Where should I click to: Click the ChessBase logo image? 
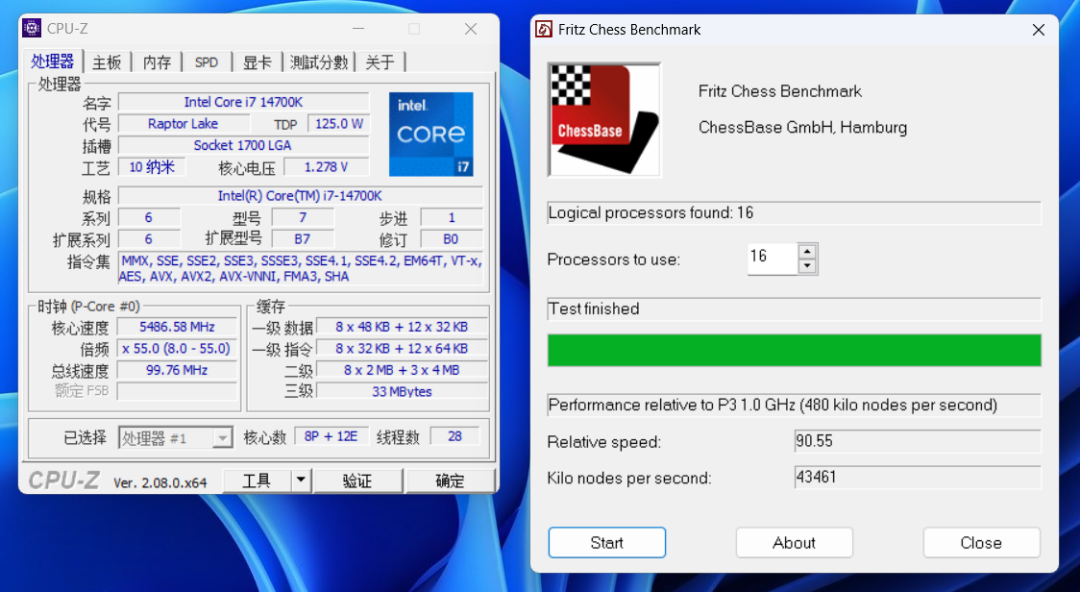click(x=604, y=120)
